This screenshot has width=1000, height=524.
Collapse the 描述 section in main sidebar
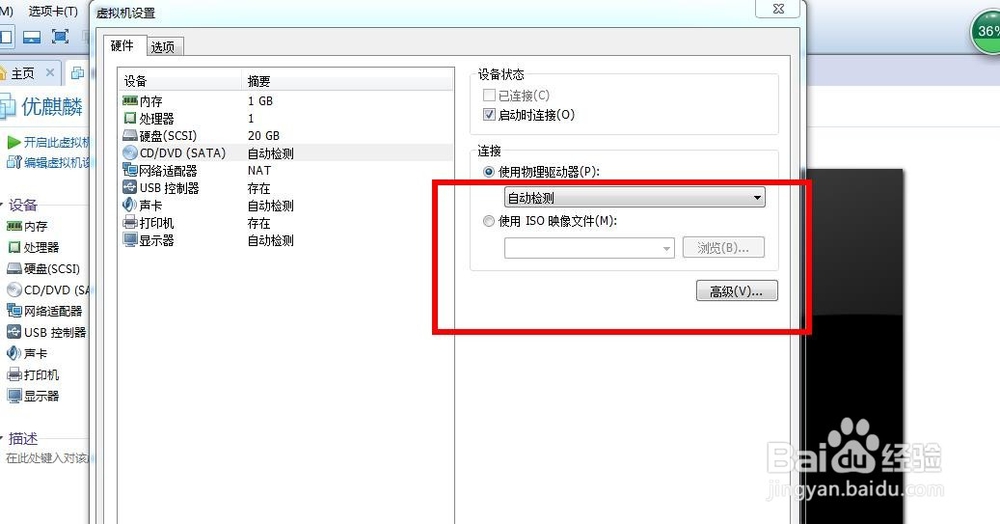tap(3, 439)
